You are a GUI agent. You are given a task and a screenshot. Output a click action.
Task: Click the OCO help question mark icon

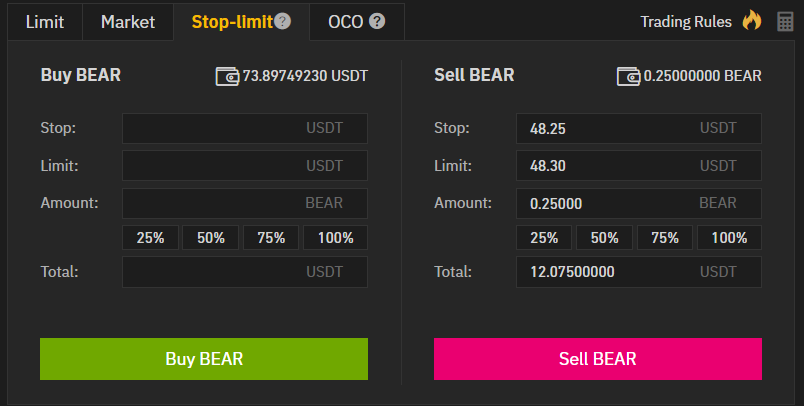[377, 21]
